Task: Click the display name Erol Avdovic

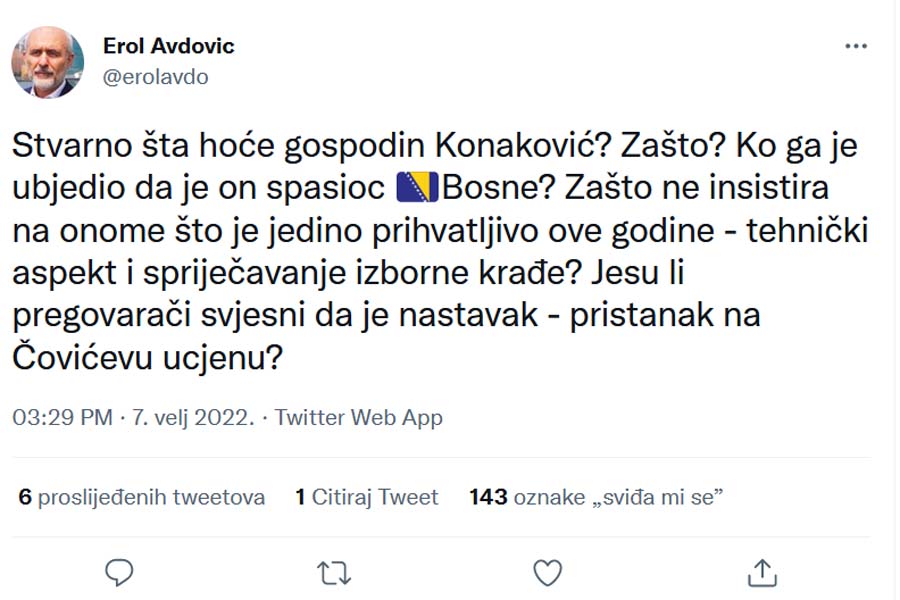Action: 169,46
